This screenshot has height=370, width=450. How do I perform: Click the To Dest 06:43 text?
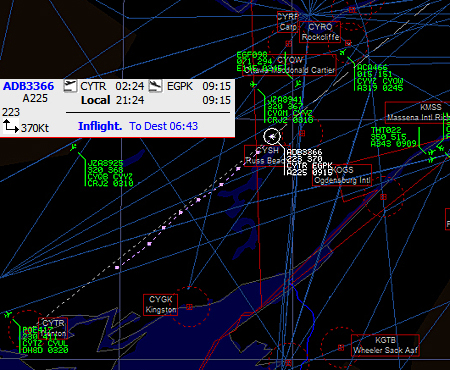click(x=163, y=126)
